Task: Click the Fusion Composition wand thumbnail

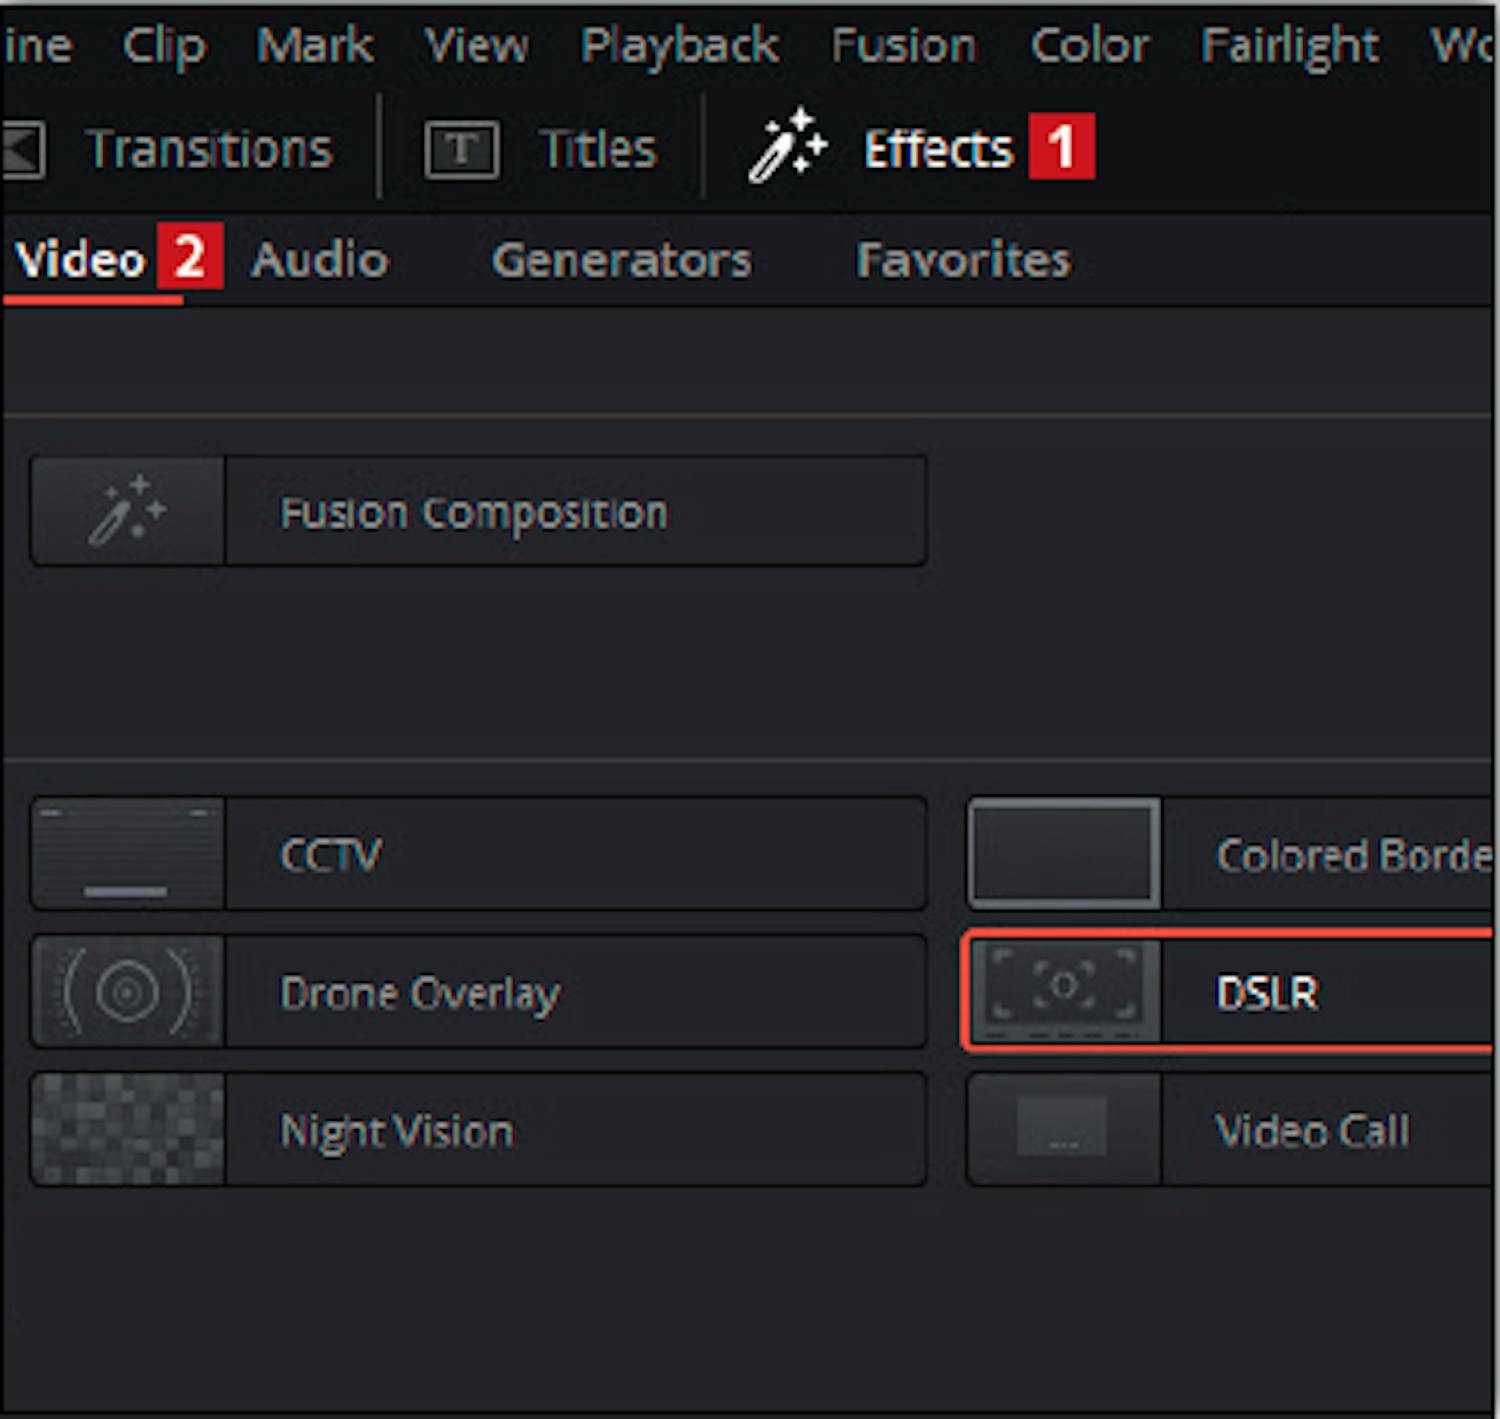Action: (128, 511)
